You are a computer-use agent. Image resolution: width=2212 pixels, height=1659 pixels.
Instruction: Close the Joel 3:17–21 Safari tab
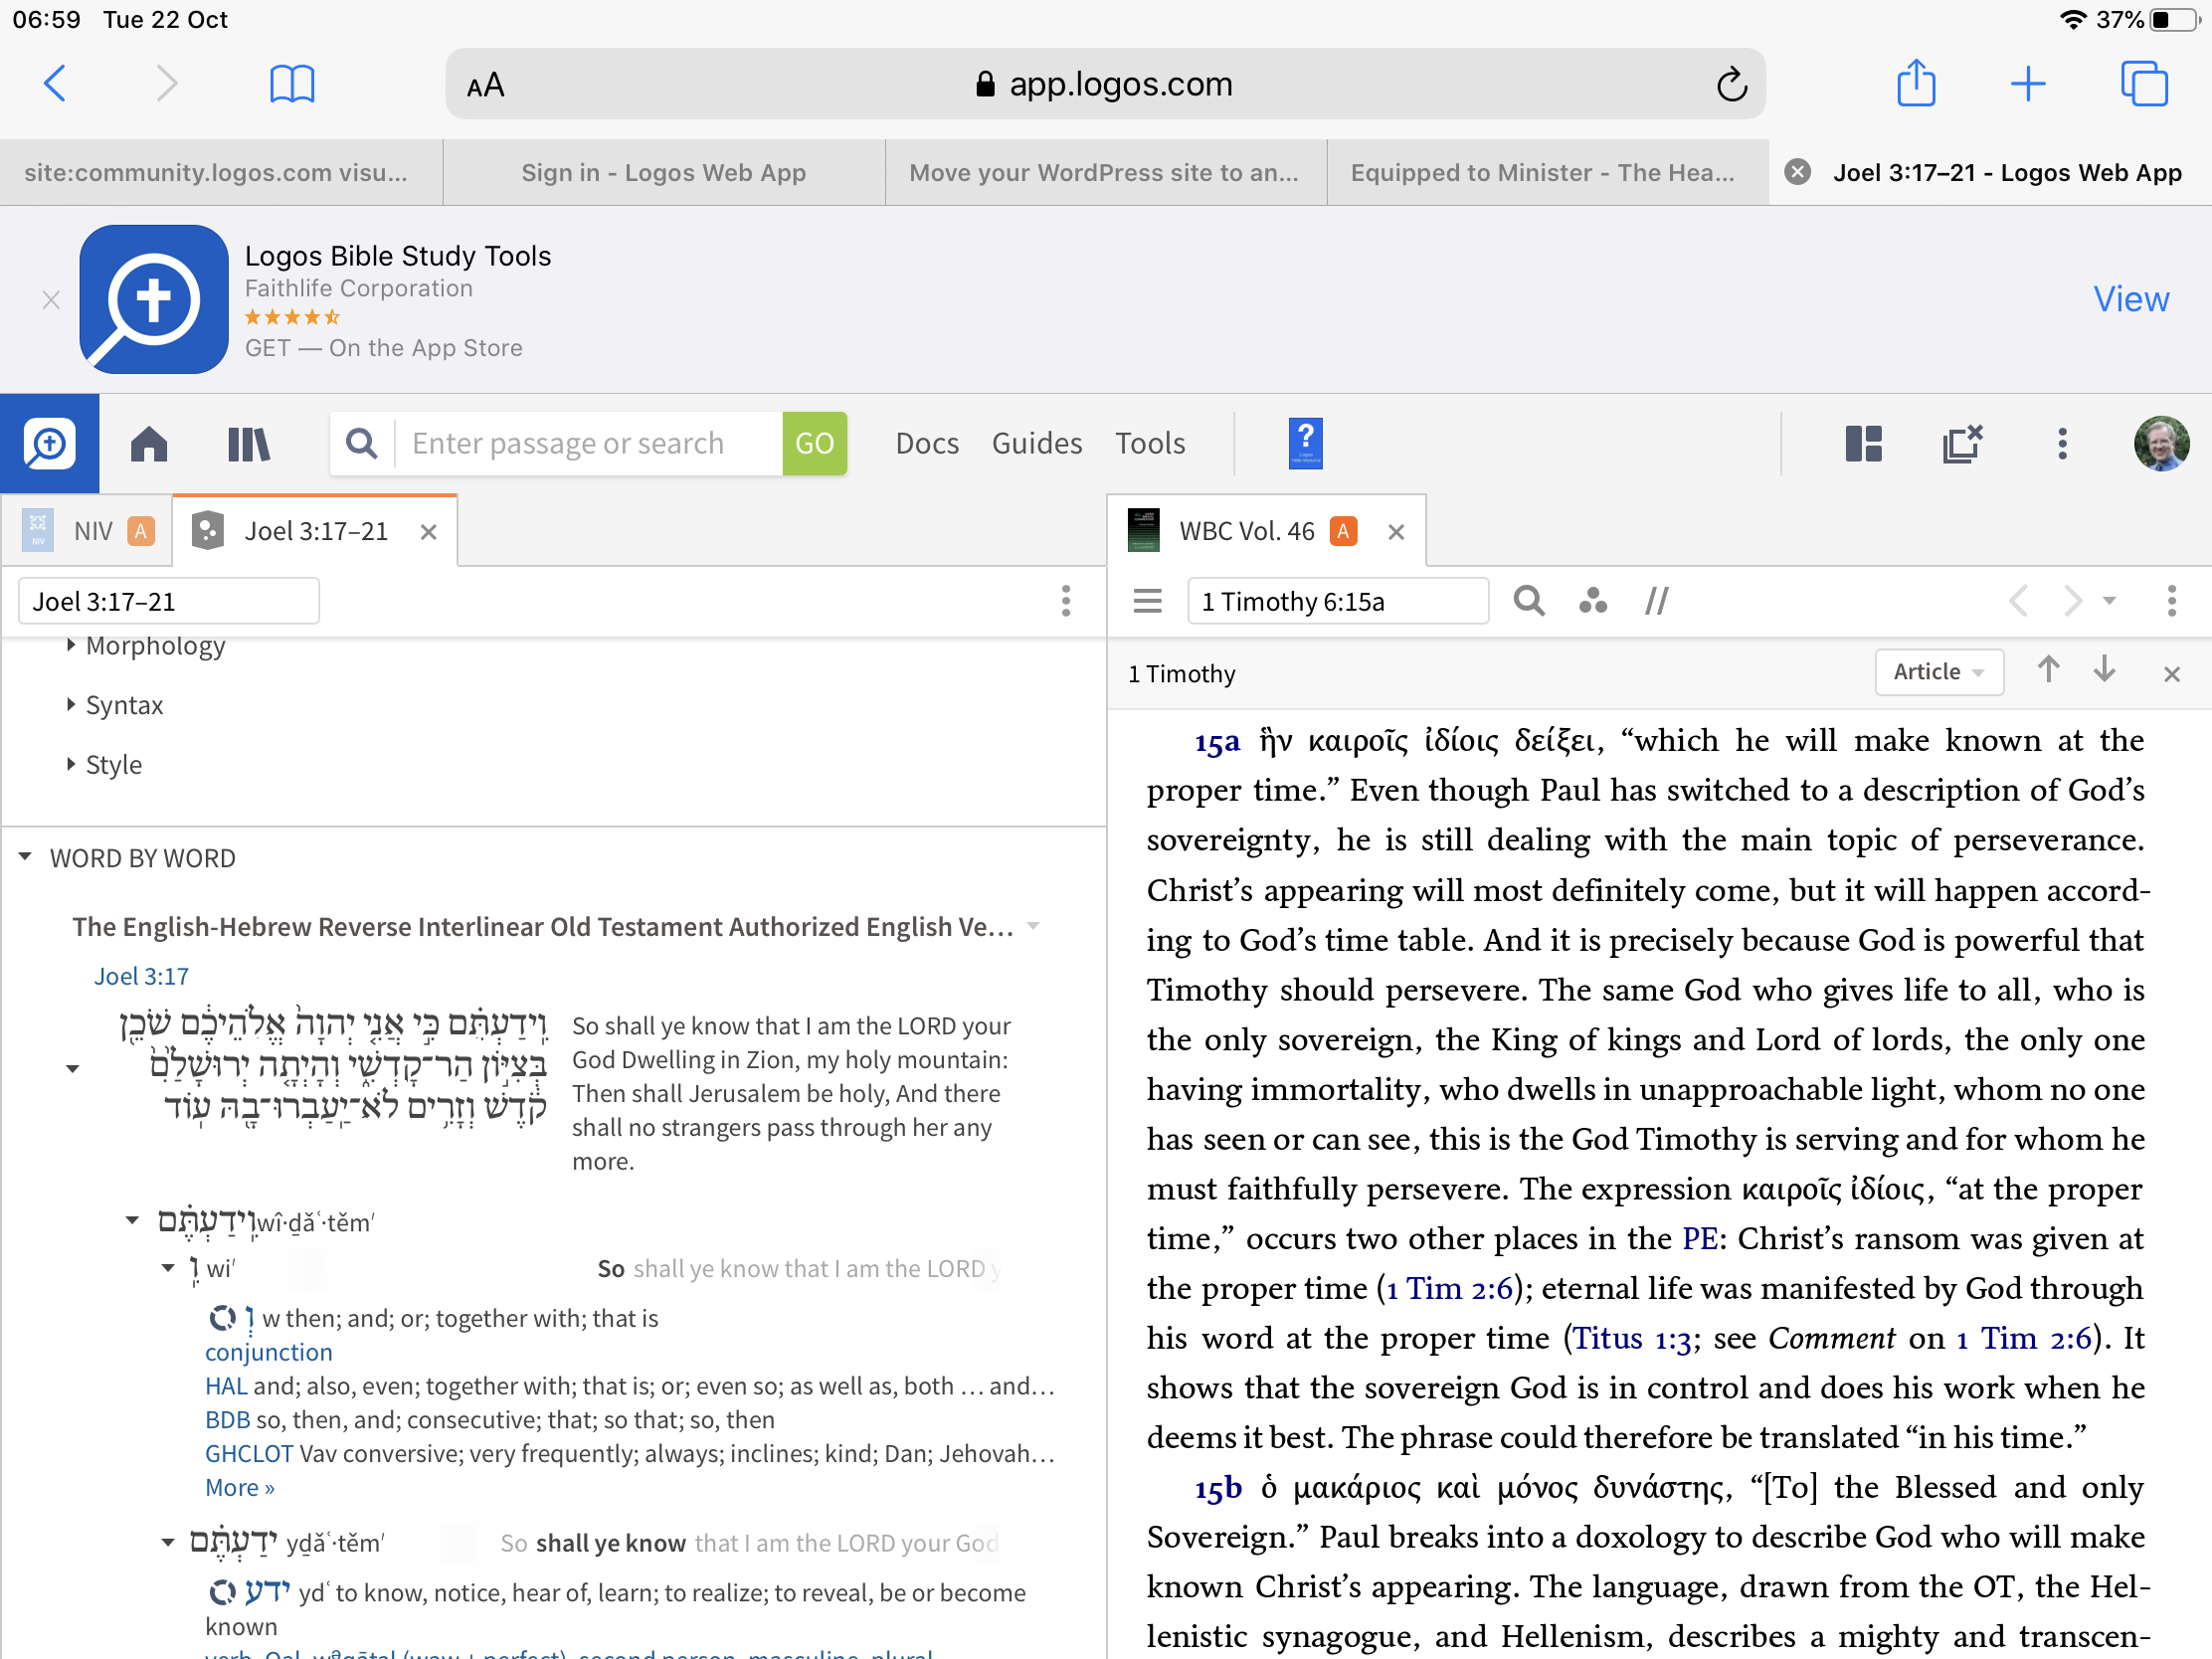pos(1797,172)
